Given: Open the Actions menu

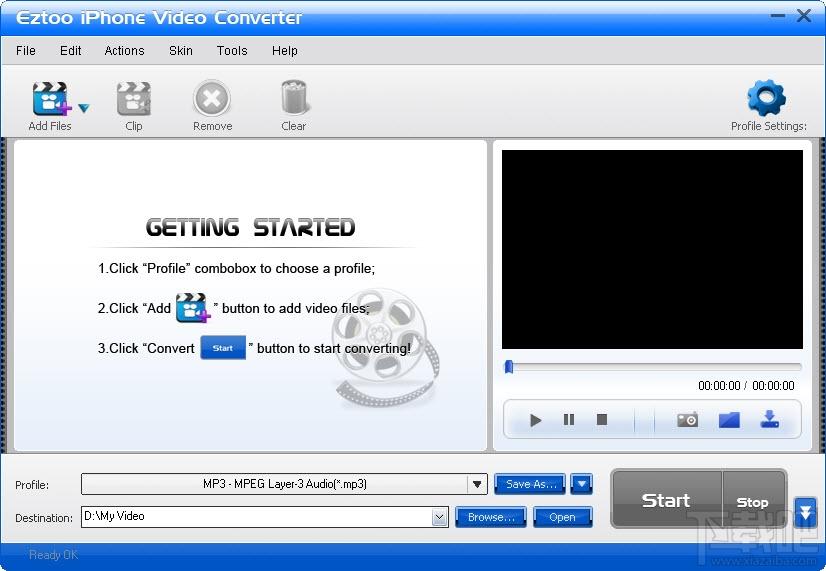Looking at the screenshot, I should pos(124,51).
